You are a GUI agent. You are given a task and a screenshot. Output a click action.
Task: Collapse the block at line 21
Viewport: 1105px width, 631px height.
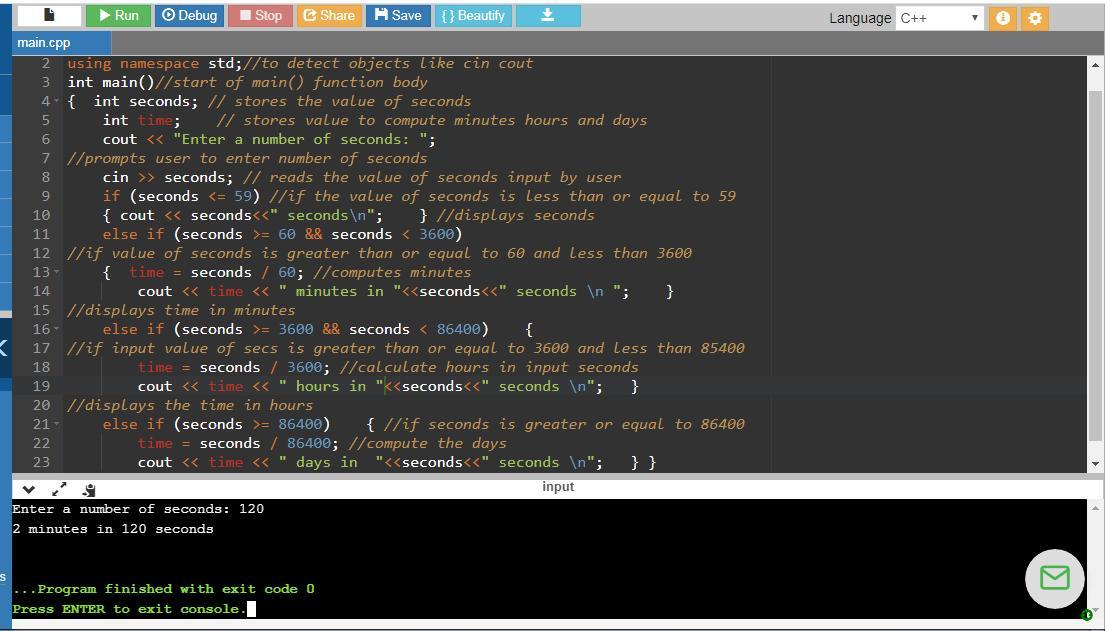pos(58,424)
